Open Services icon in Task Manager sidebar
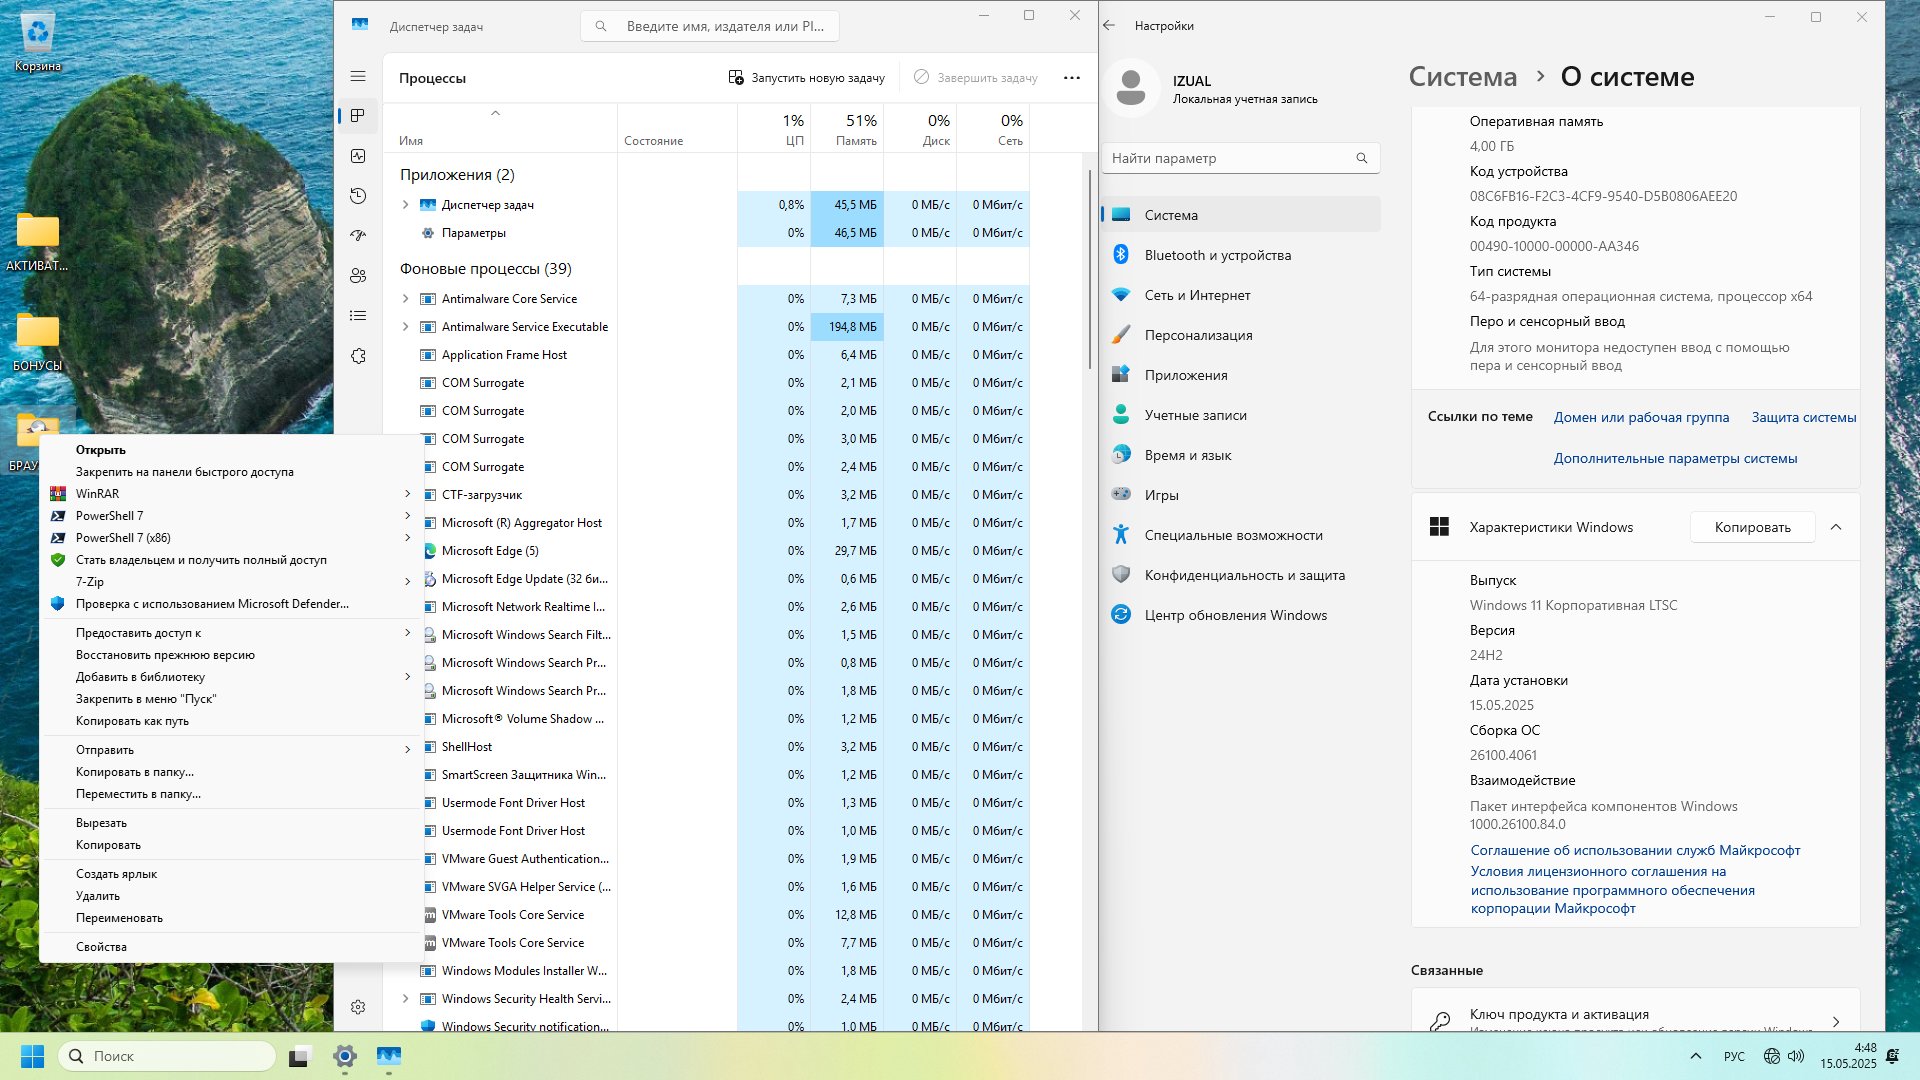 358,356
